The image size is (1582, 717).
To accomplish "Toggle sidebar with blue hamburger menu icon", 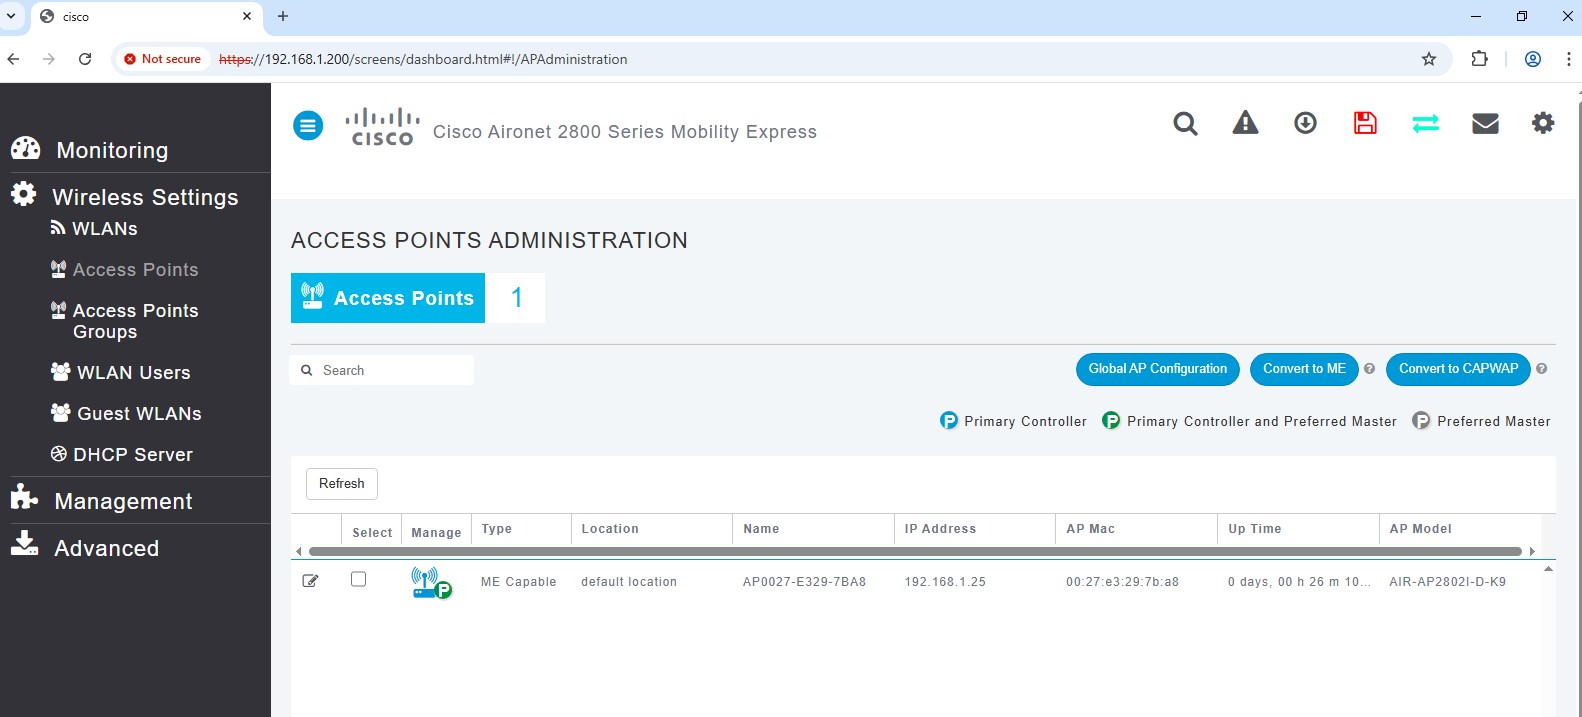I will point(308,126).
